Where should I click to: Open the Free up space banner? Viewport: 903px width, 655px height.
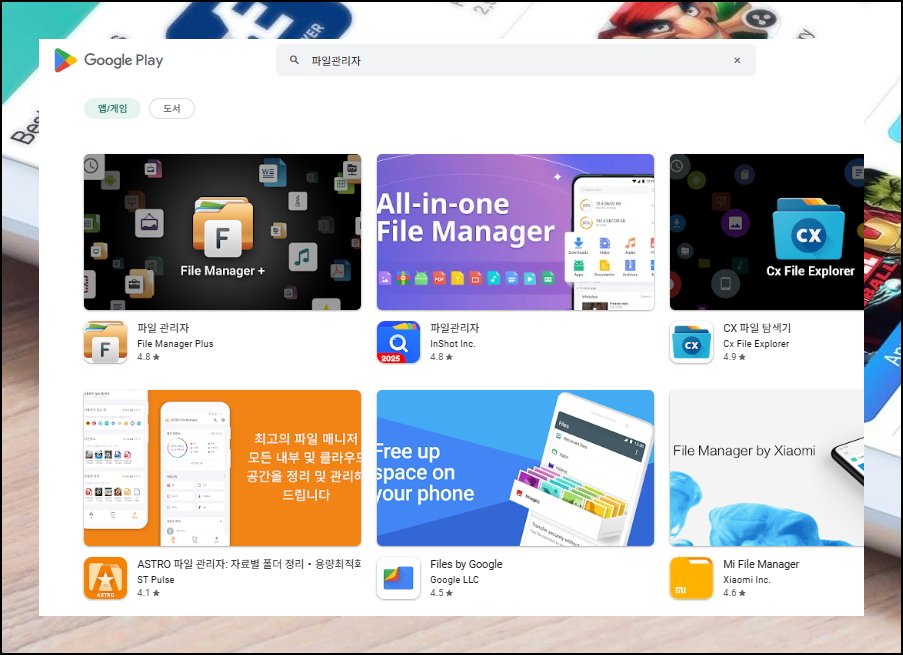click(x=515, y=468)
